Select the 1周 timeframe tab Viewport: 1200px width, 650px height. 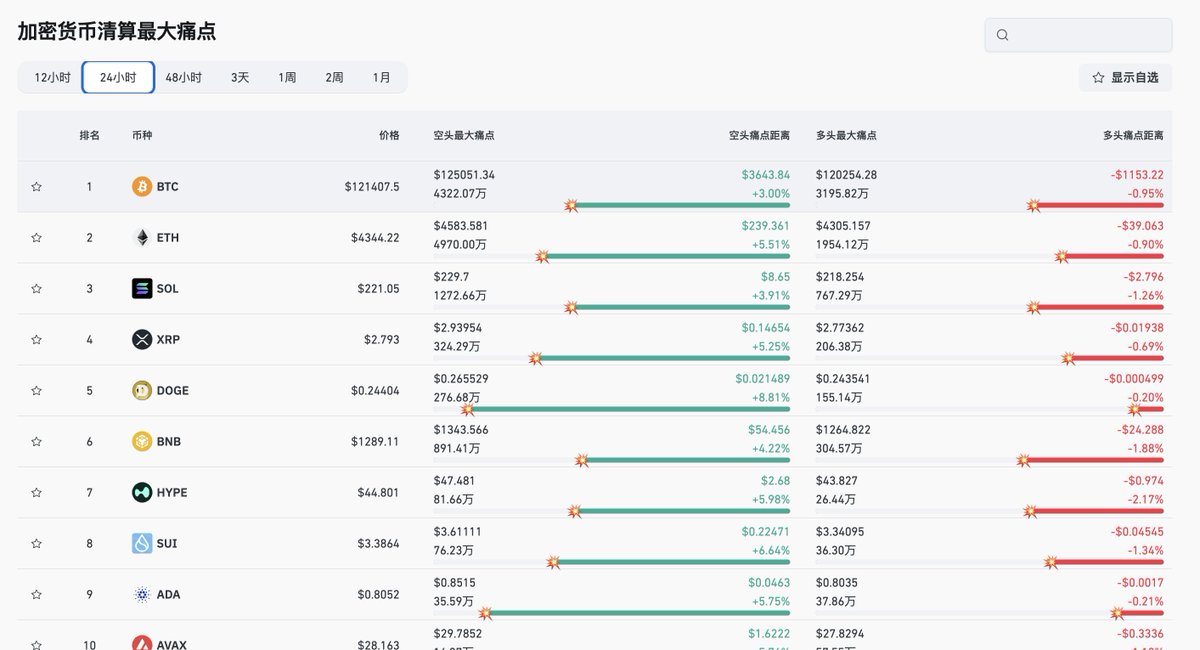tap(287, 77)
